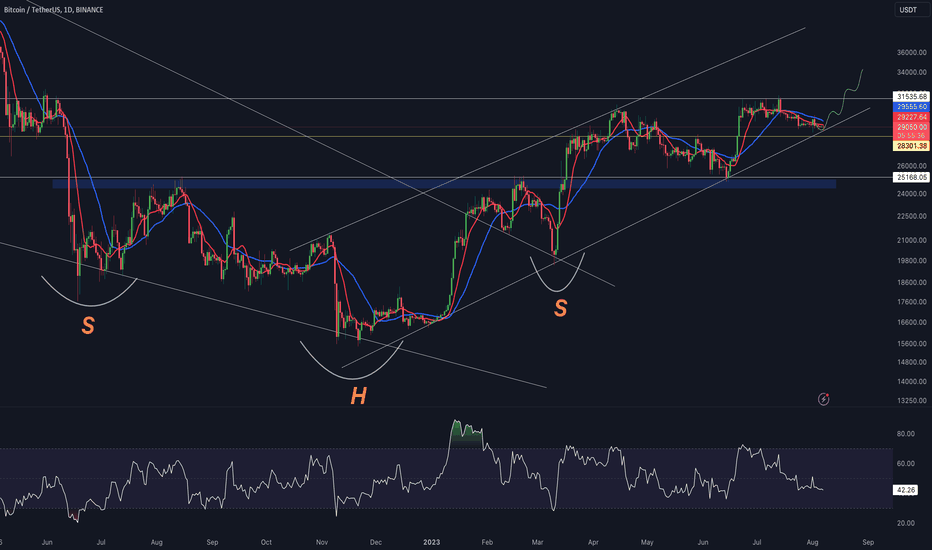This screenshot has height=550, width=932.
Task: Click the 16600.00 price axis tick
Action: tap(912, 323)
